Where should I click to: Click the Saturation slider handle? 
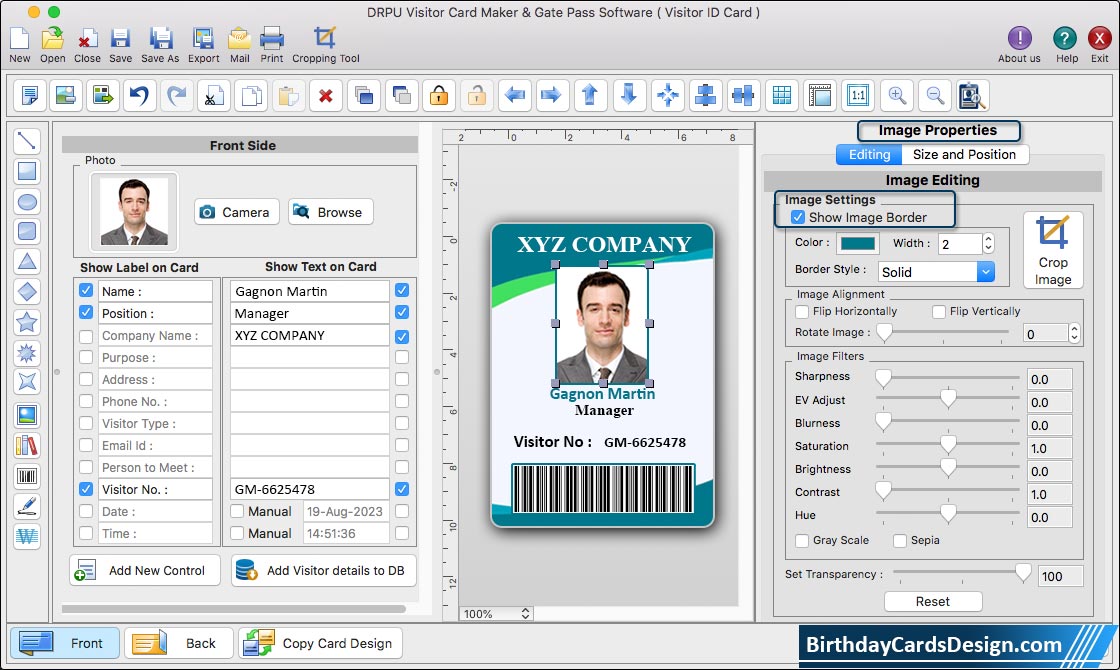pos(948,445)
